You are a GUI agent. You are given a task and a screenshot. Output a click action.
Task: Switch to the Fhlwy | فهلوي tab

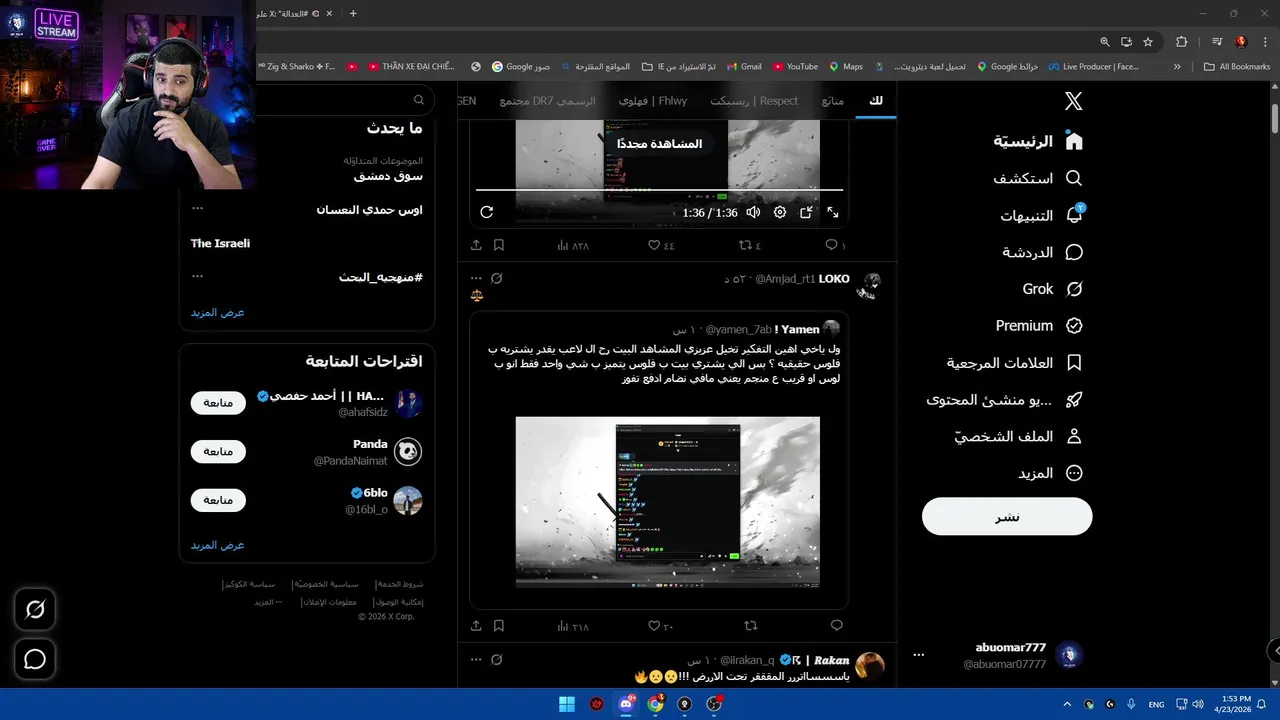[x=653, y=101]
